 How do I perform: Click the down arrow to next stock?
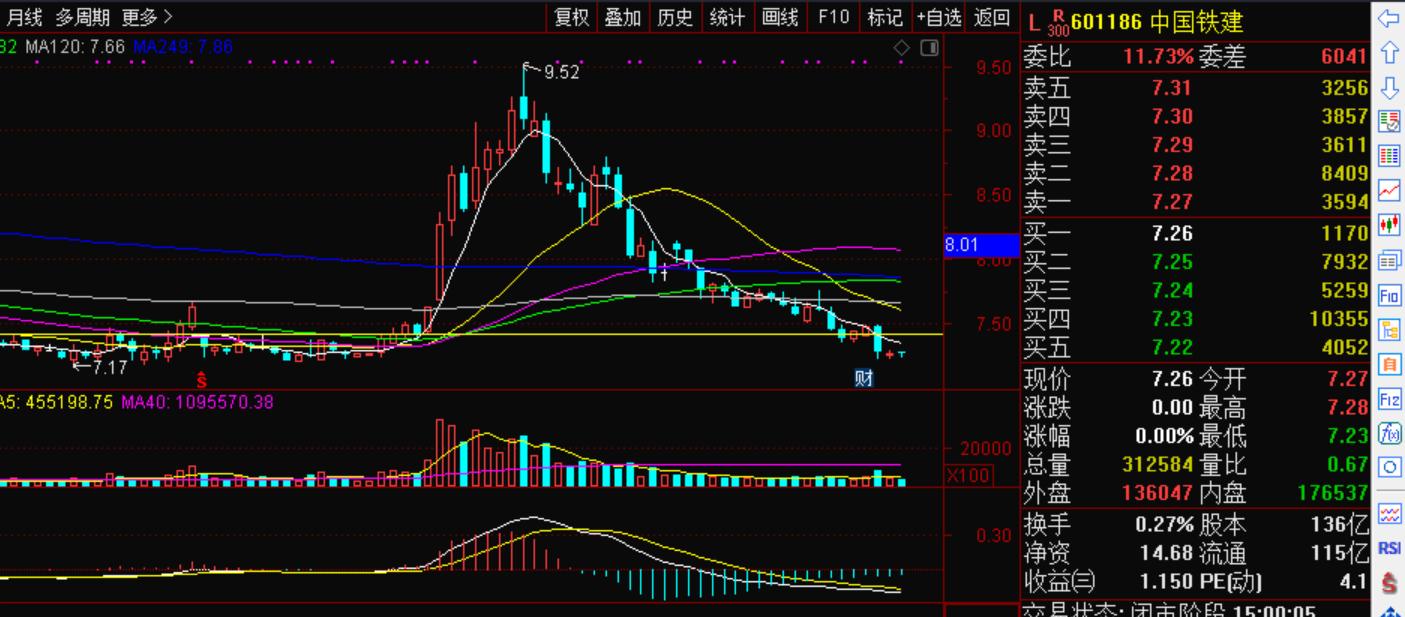(x=1389, y=87)
